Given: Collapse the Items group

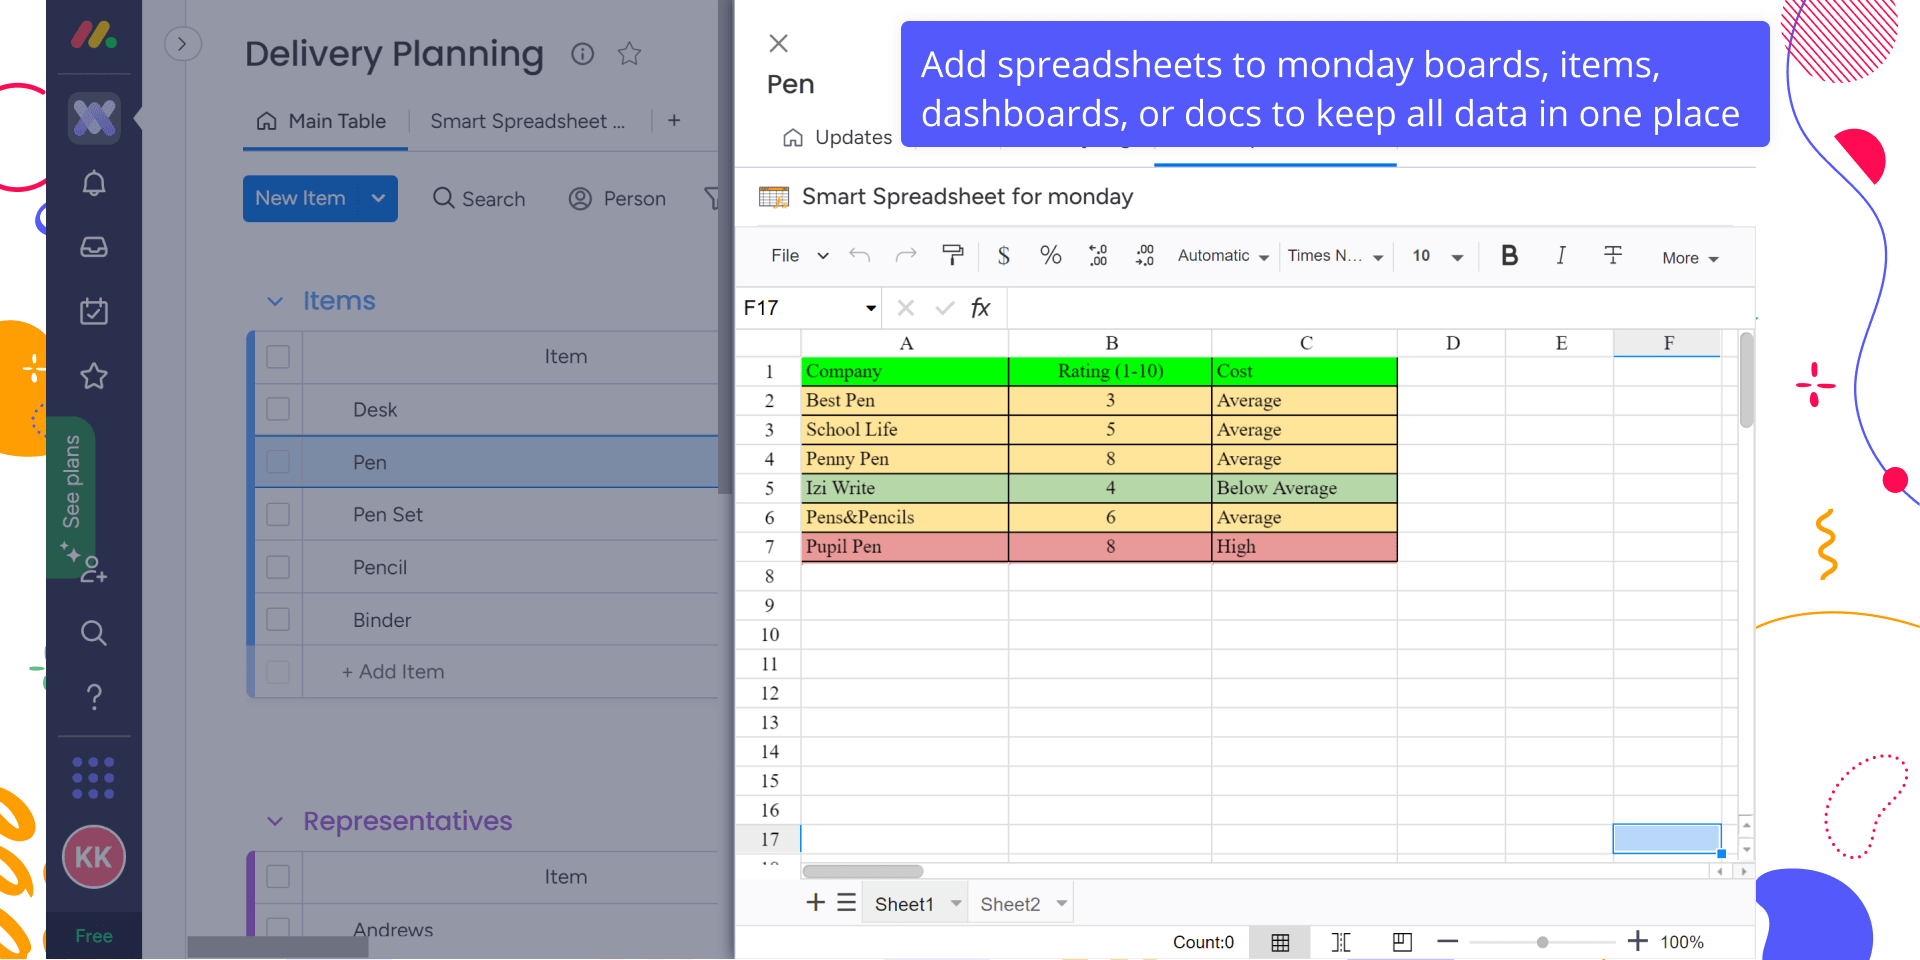Looking at the screenshot, I should [x=275, y=301].
